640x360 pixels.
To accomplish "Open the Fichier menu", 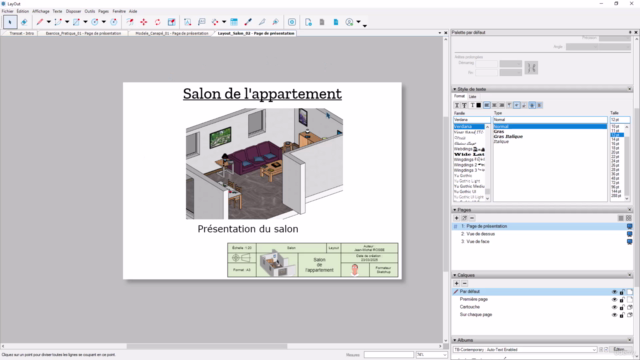I will coord(8,11).
